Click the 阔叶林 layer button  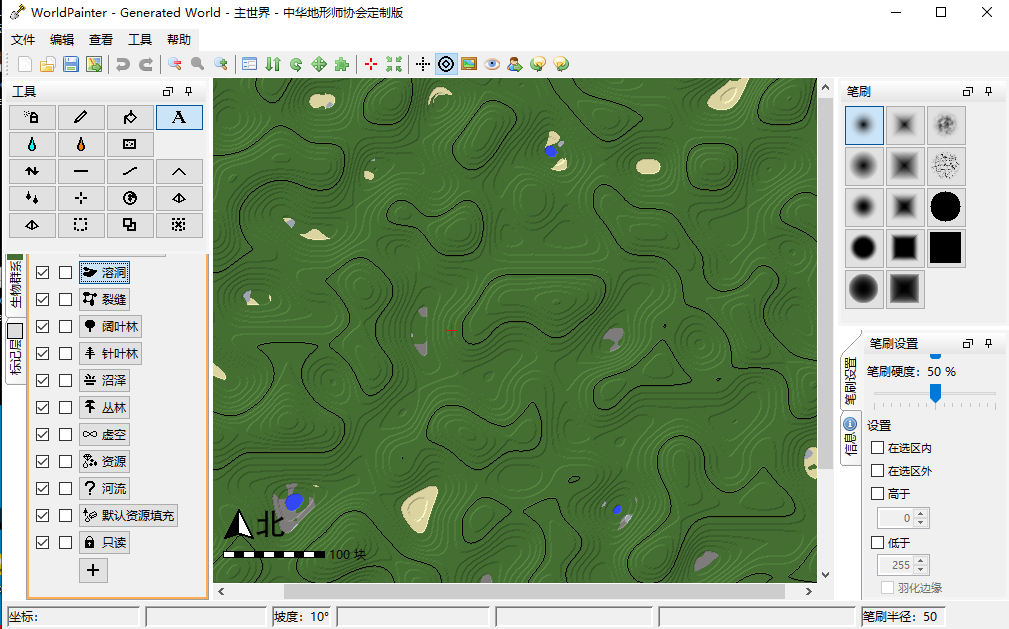(x=110, y=327)
